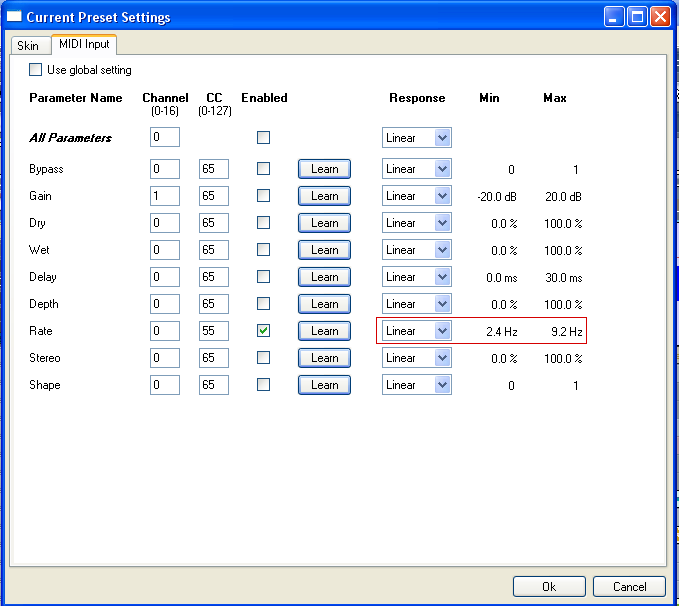This screenshot has height=606, width=679.
Task: Click the window title bar icon
Action: [x=14, y=16]
